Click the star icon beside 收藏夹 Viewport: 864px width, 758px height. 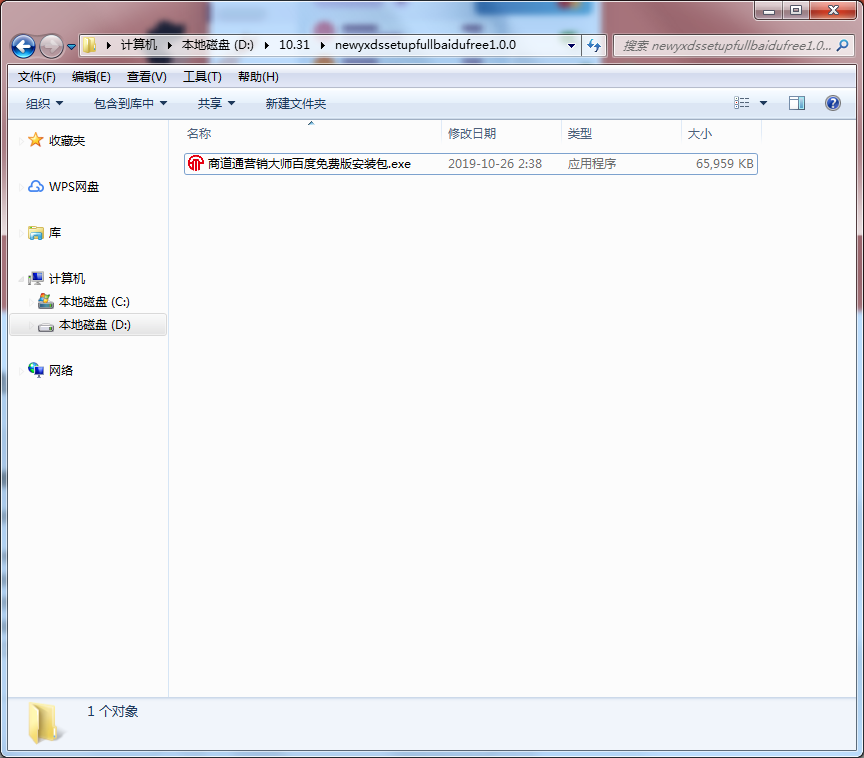pyautogui.click(x=36, y=140)
